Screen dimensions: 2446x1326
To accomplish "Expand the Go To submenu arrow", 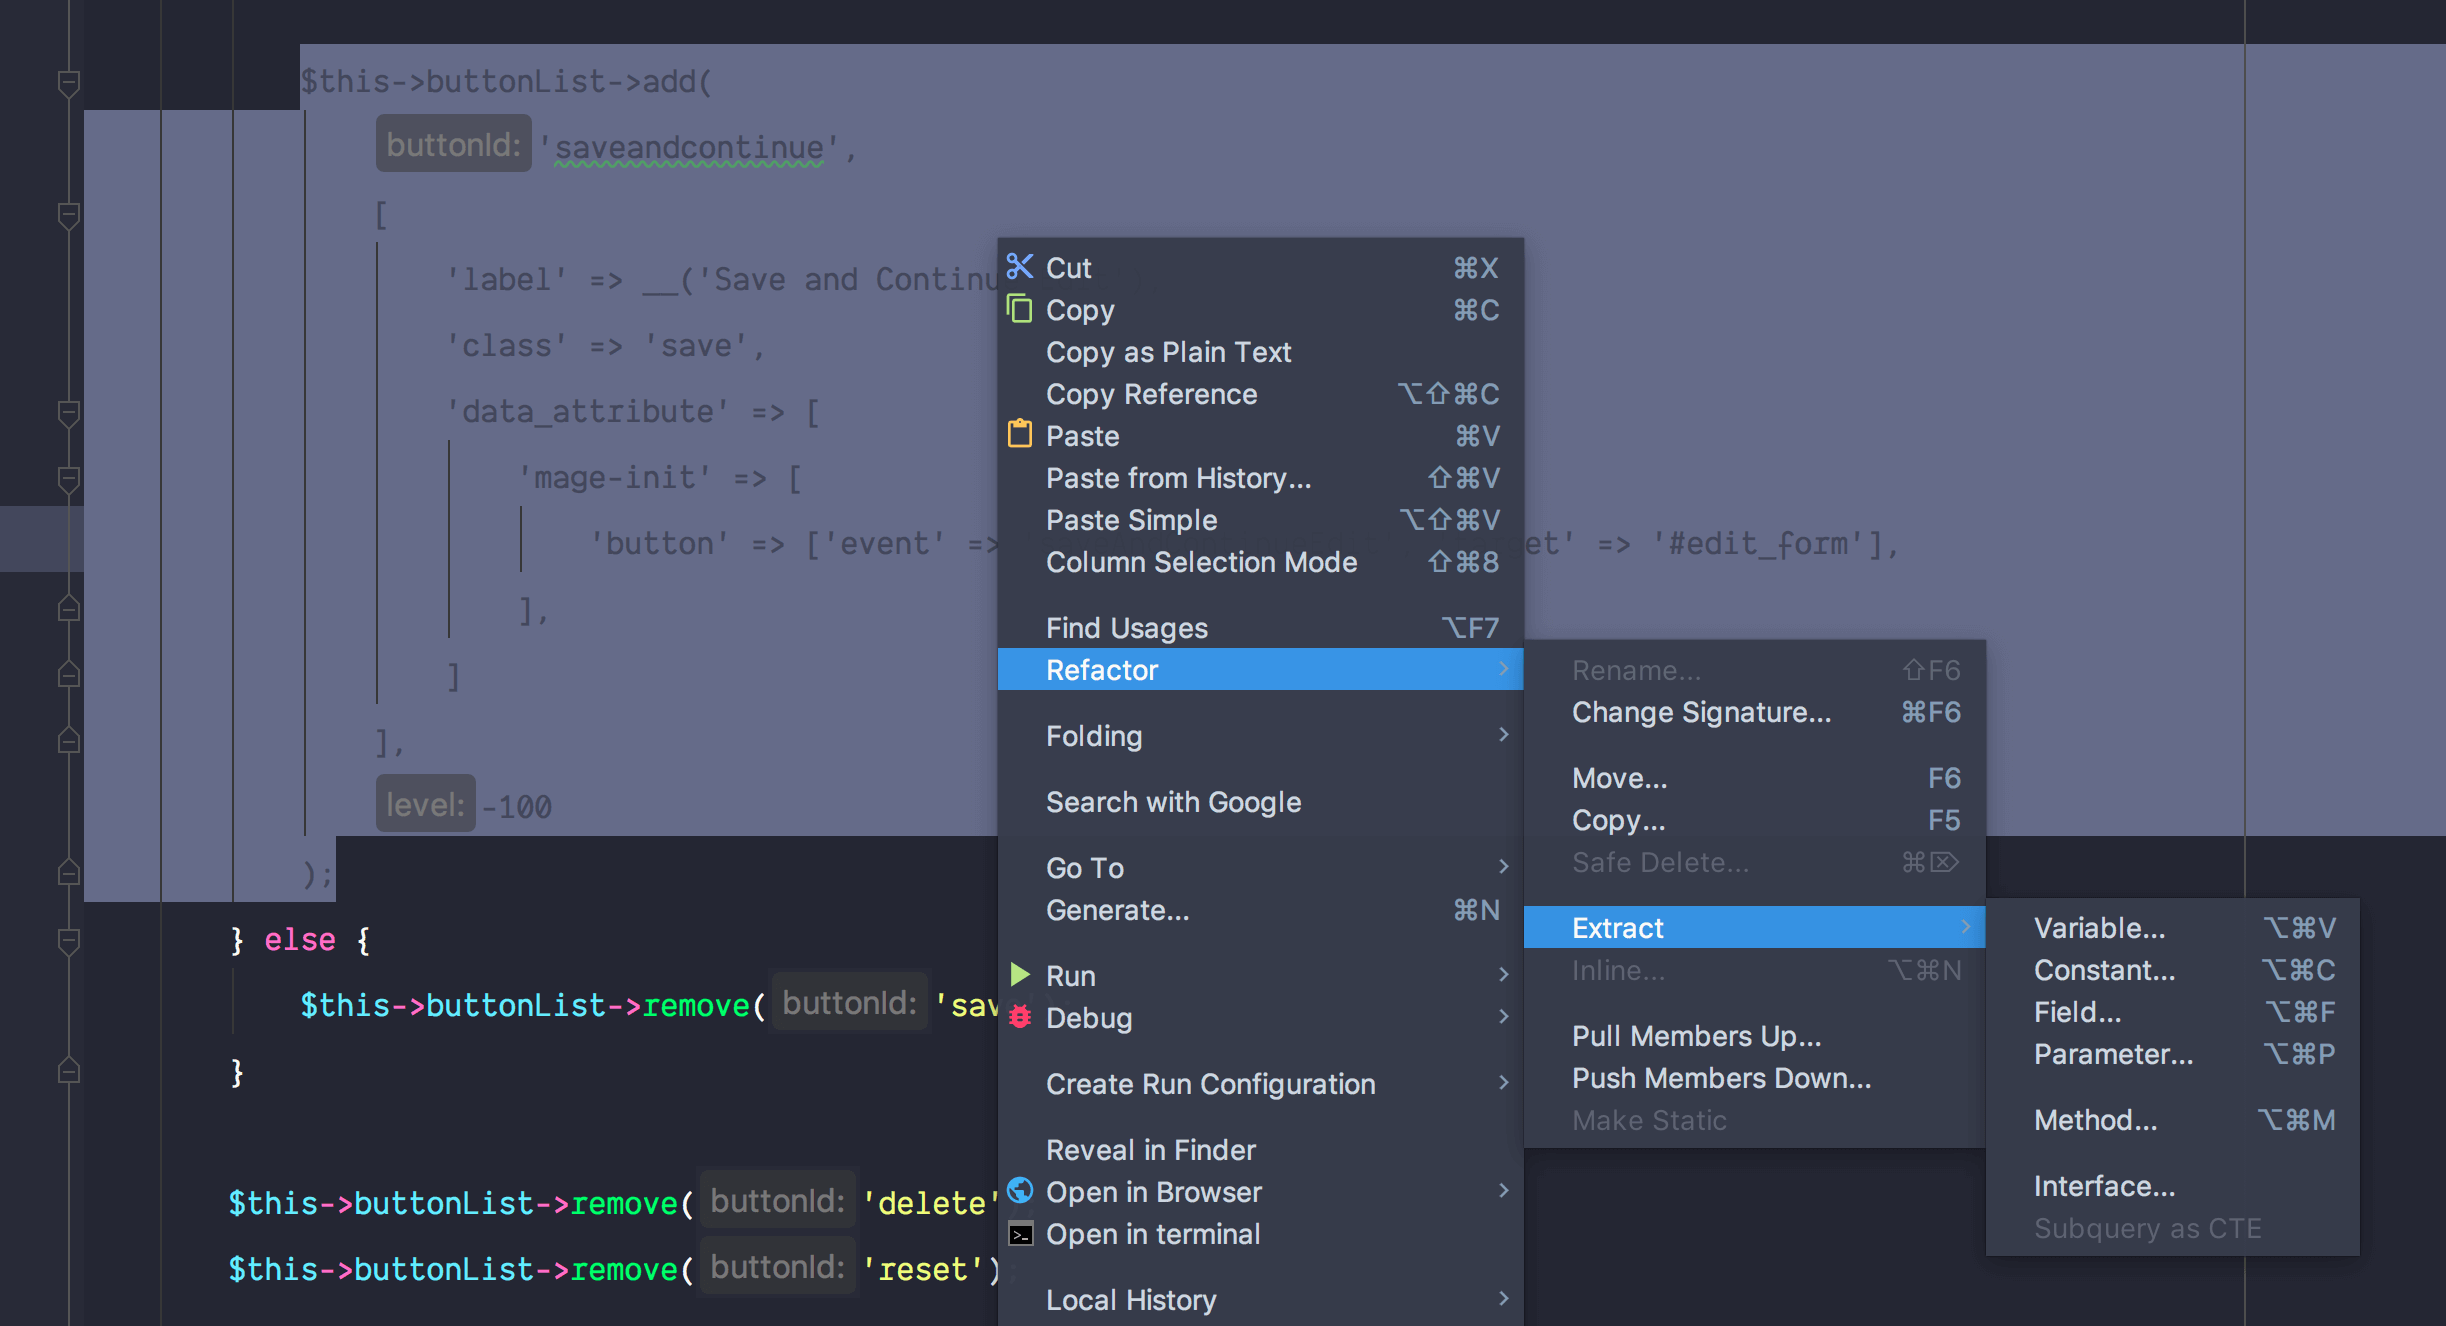I will (1503, 867).
